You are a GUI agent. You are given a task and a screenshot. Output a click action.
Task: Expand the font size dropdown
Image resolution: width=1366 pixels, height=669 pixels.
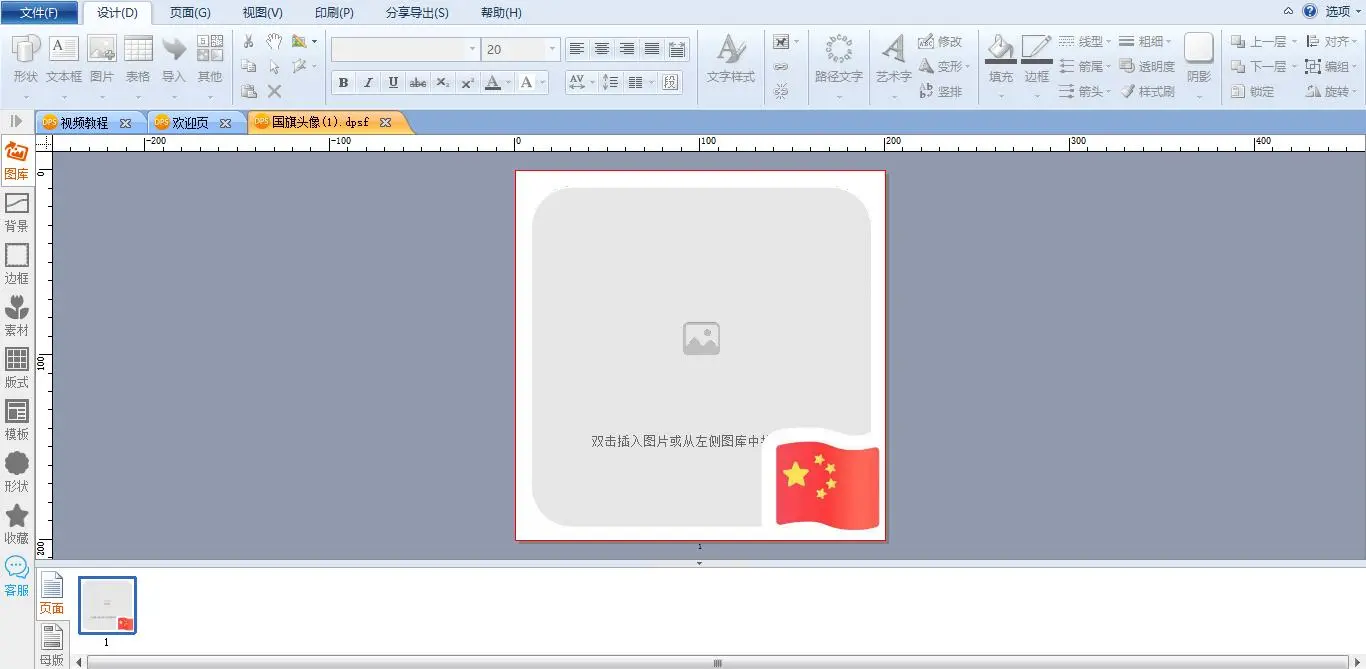click(x=552, y=49)
